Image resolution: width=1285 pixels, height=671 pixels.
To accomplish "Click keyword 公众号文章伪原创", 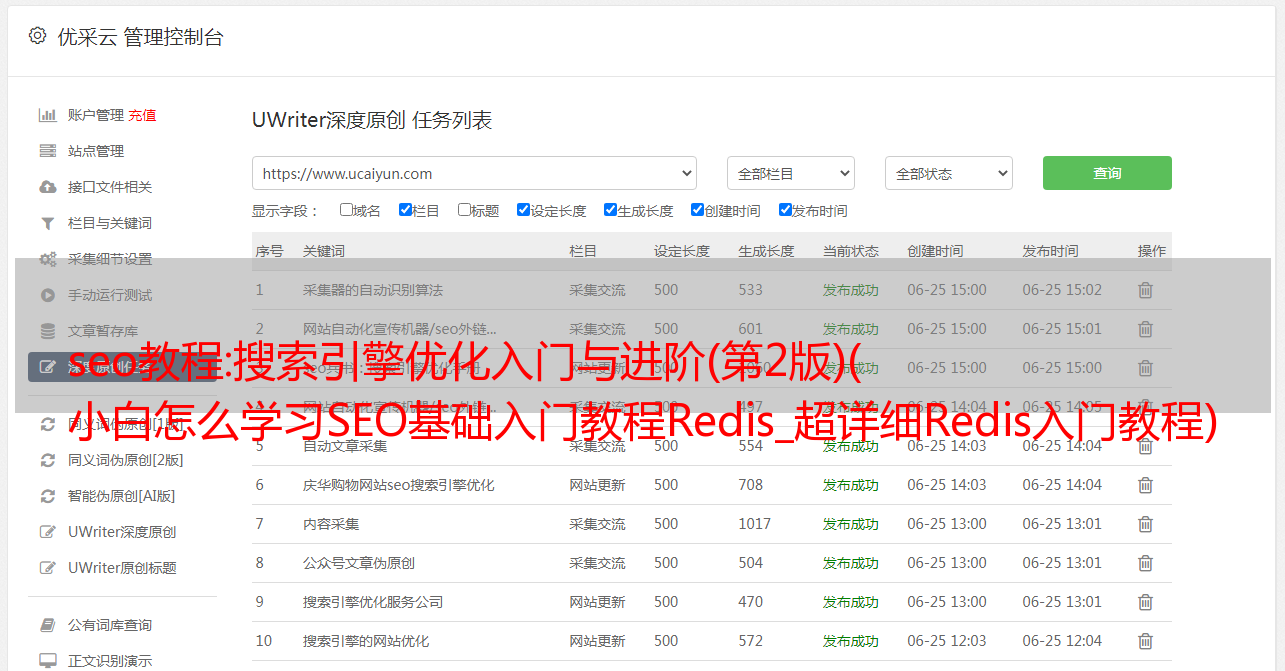I will [359, 563].
